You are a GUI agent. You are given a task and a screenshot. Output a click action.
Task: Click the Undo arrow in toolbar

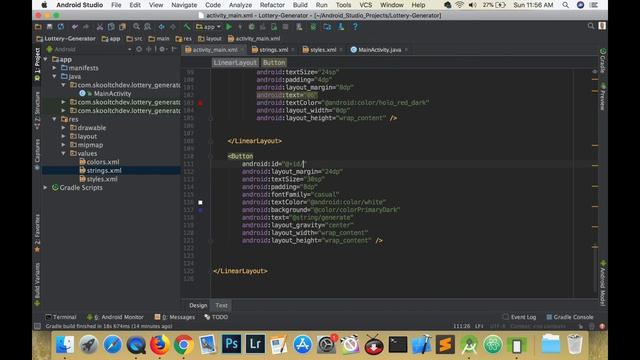[x=75, y=27]
